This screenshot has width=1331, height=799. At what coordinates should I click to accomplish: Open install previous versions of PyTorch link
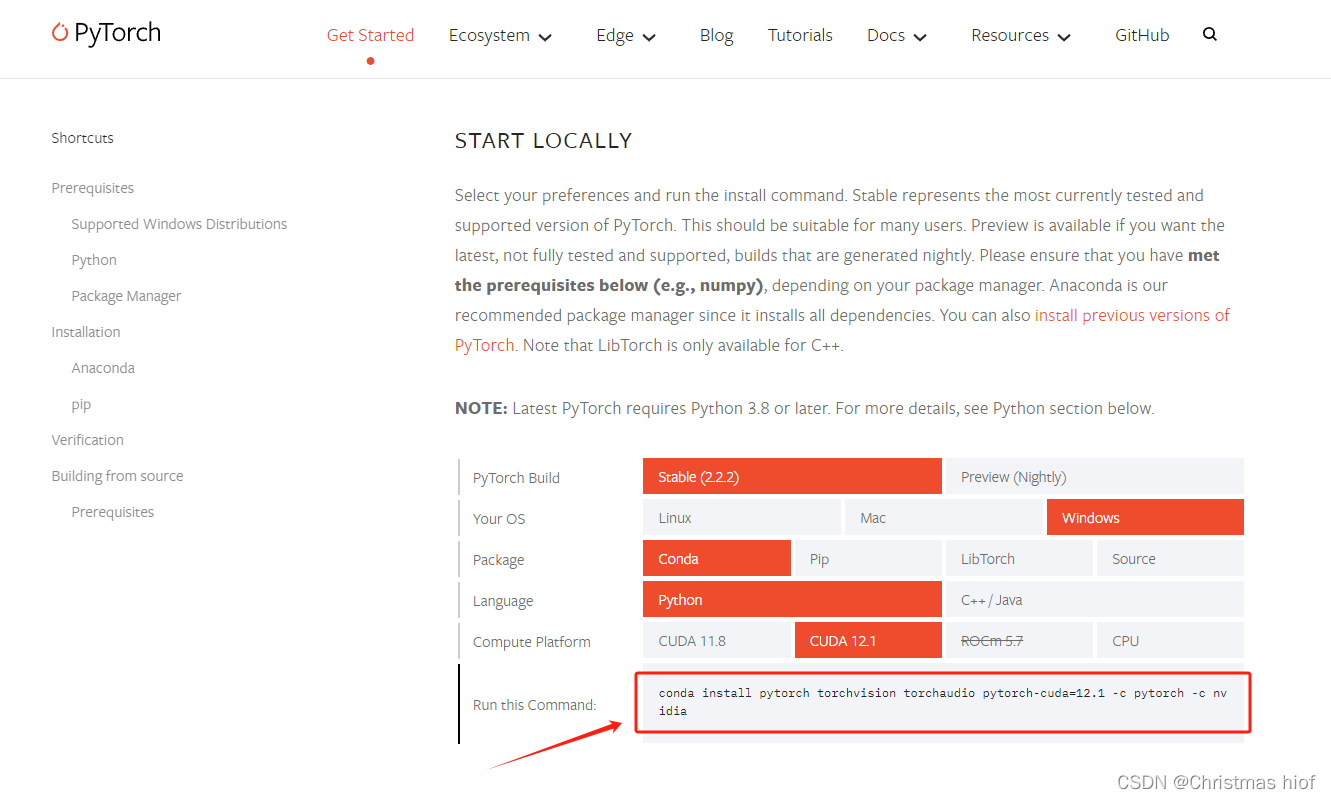point(1132,315)
